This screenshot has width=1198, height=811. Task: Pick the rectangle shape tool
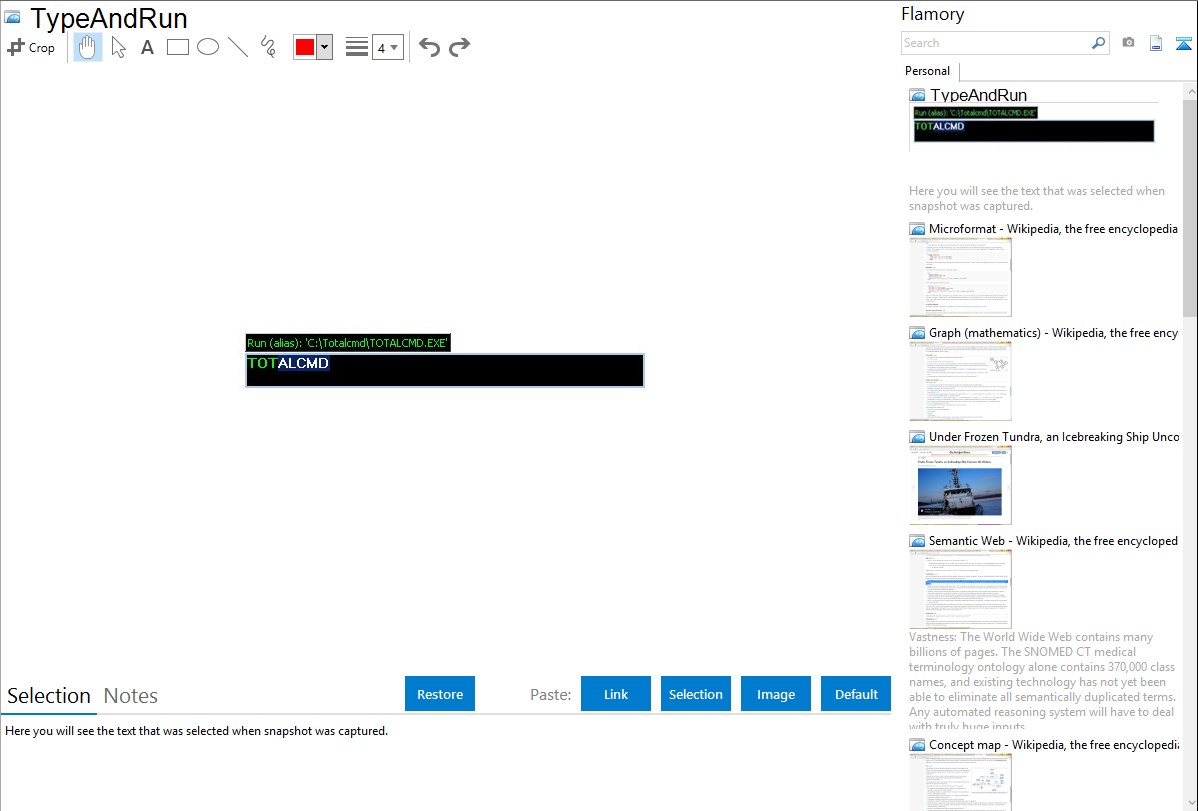178,47
